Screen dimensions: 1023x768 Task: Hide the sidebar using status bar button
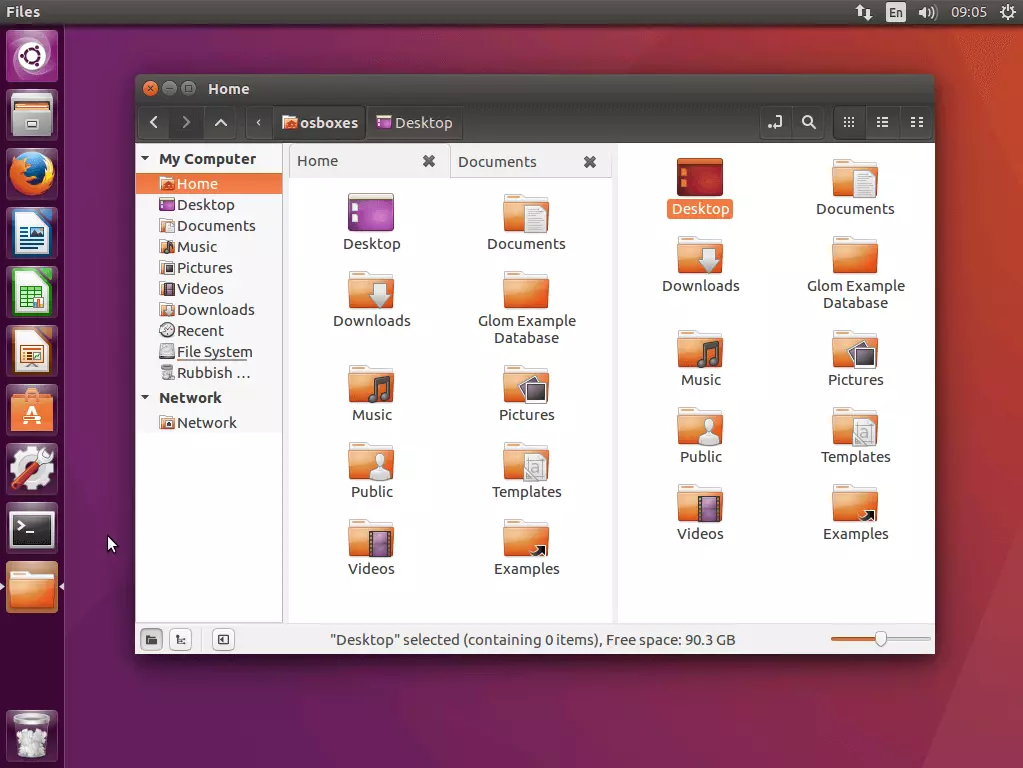(x=223, y=640)
